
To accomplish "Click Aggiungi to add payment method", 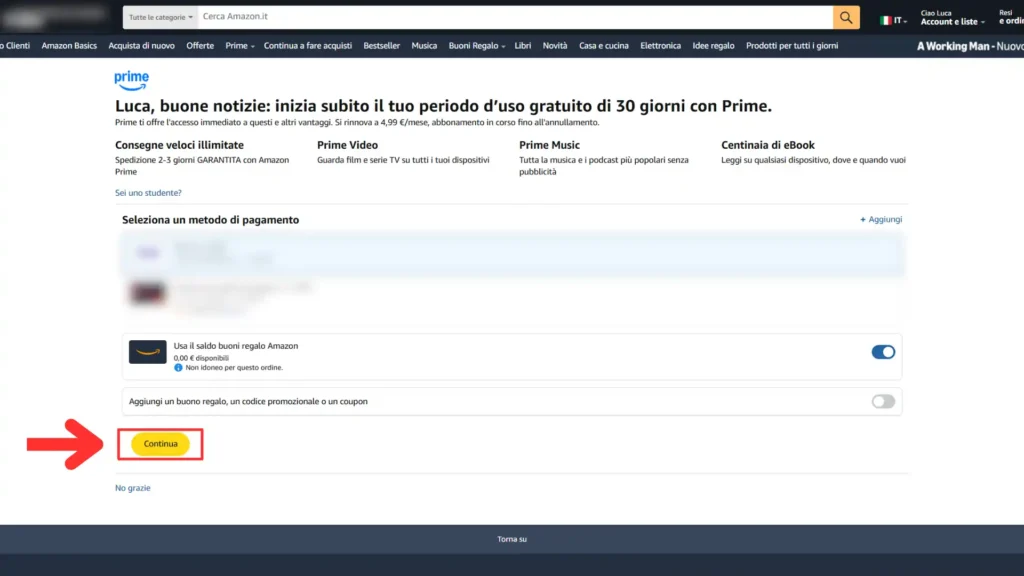I will (881, 219).
